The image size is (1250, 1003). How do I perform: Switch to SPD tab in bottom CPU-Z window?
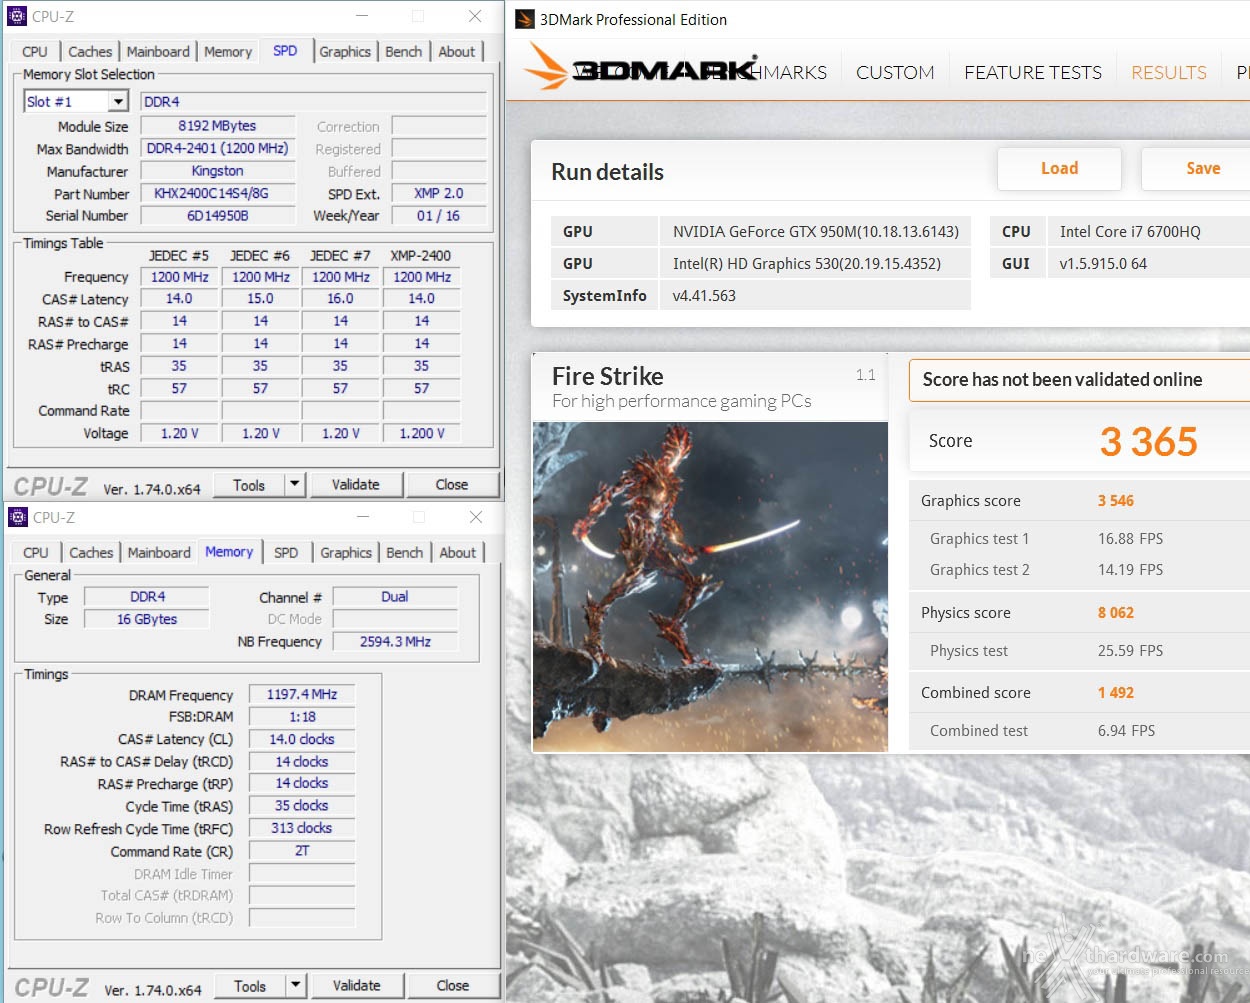pos(286,553)
